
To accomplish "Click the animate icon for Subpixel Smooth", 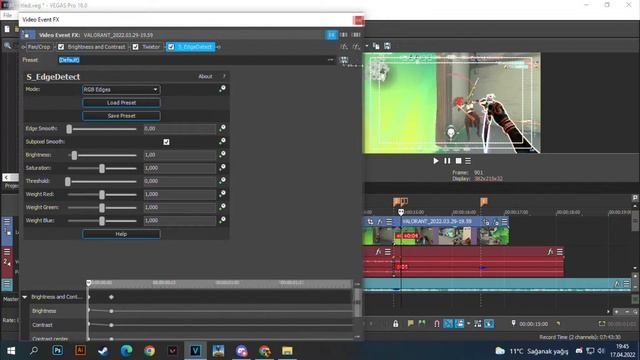I will pos(222,141).
